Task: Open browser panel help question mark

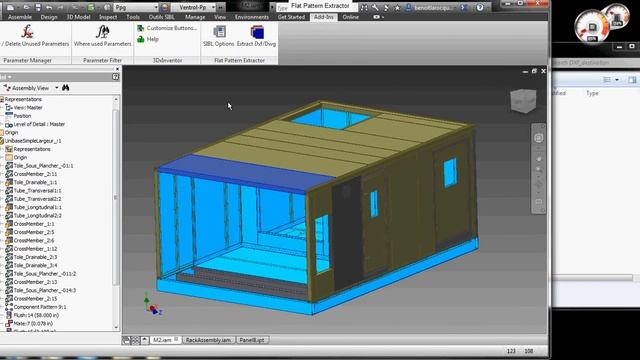Action: (x=116, y=77)
